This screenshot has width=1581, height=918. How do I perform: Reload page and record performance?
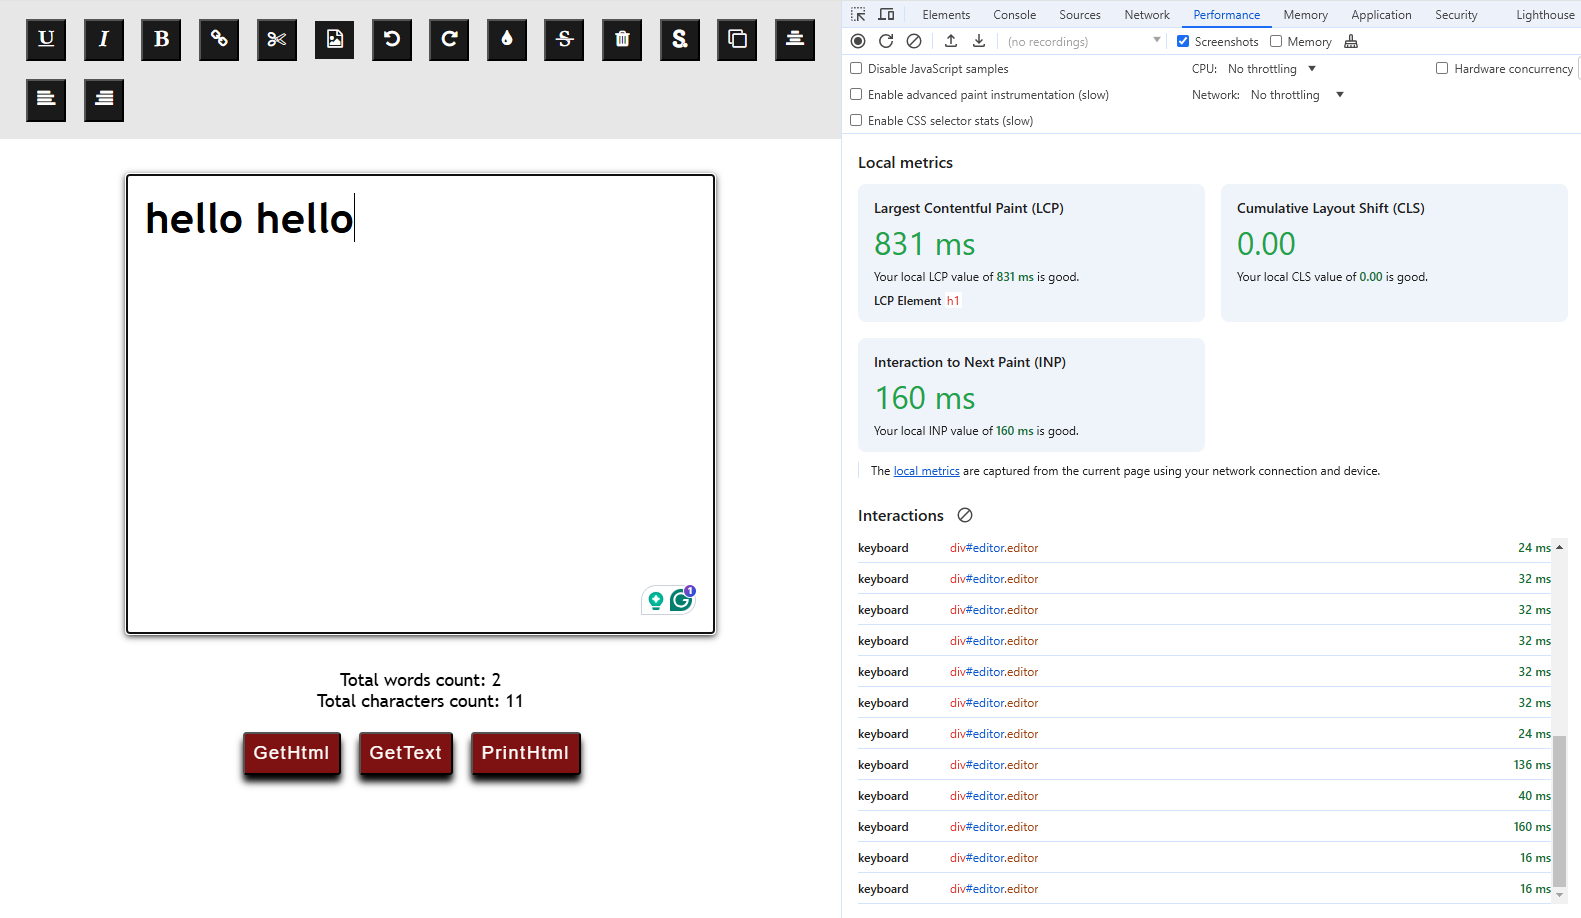[886, 41]
